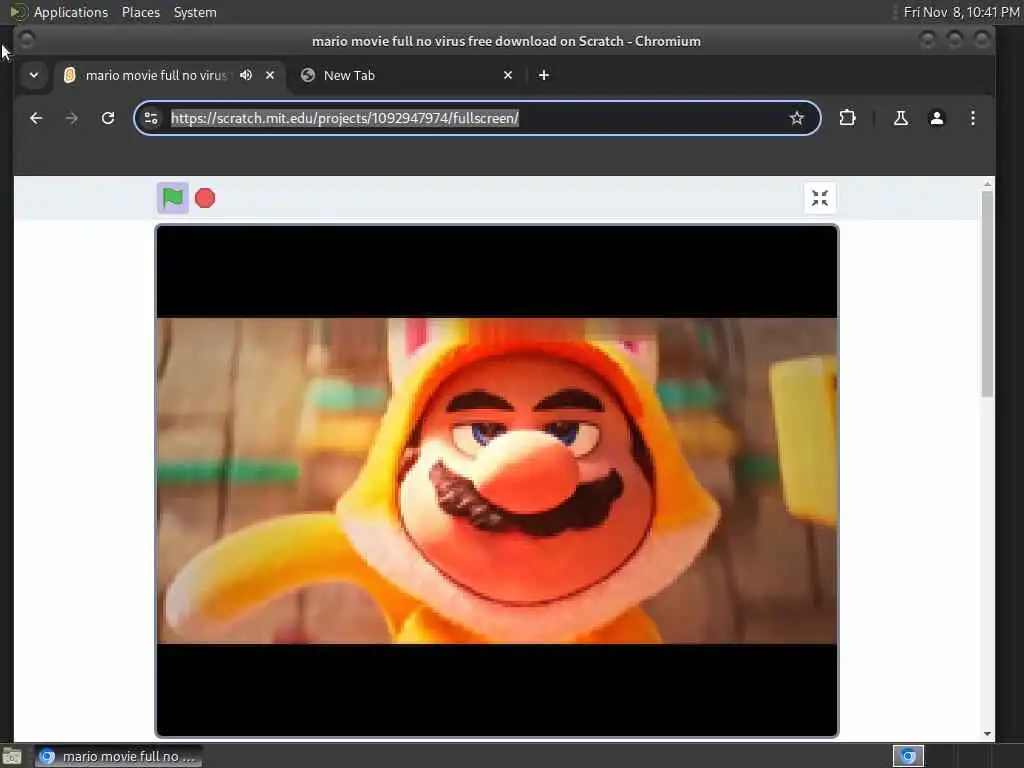Screen dimensions: 1024x768
Task: Close the New Tab tab
Action: [x=508, y=75]
